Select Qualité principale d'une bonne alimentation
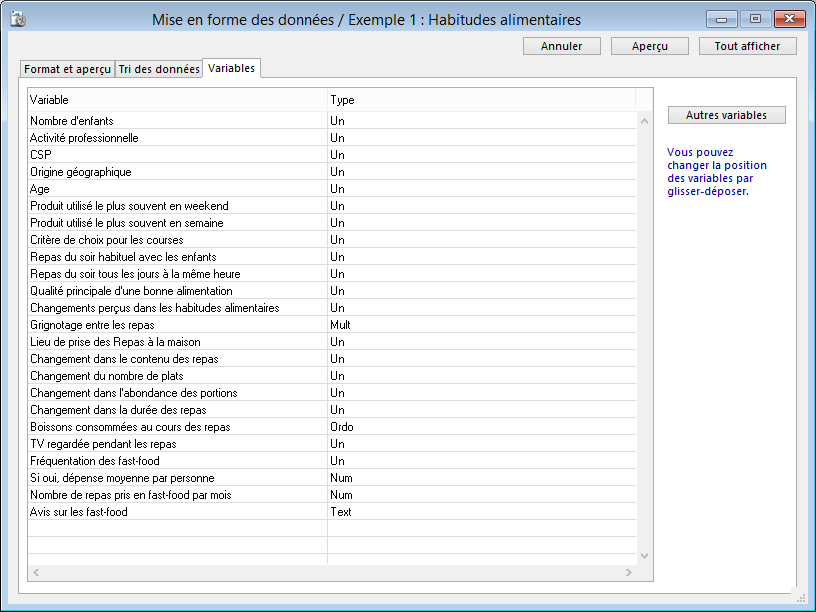This screenshot has width=816, height=612. 332,291
